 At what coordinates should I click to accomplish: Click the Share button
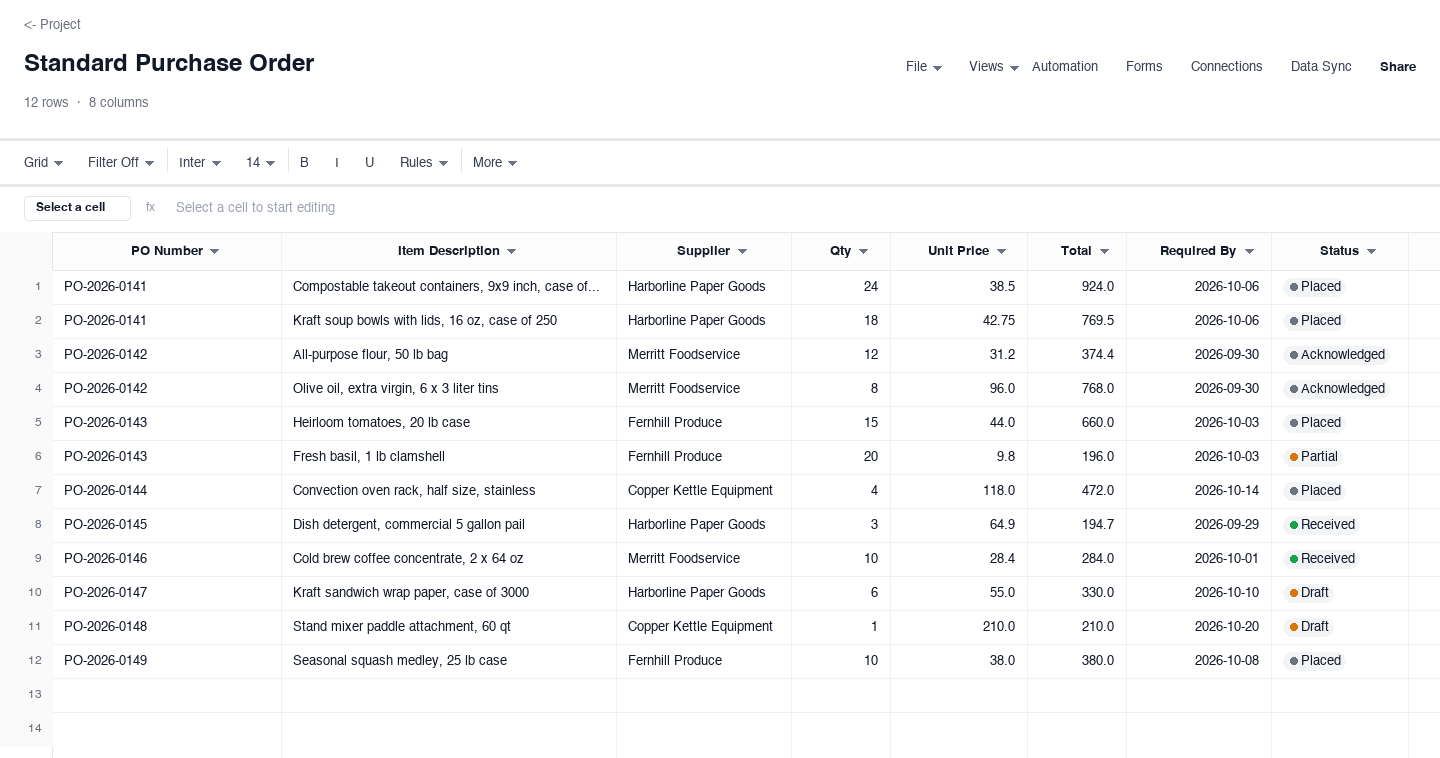(1398, 67)
